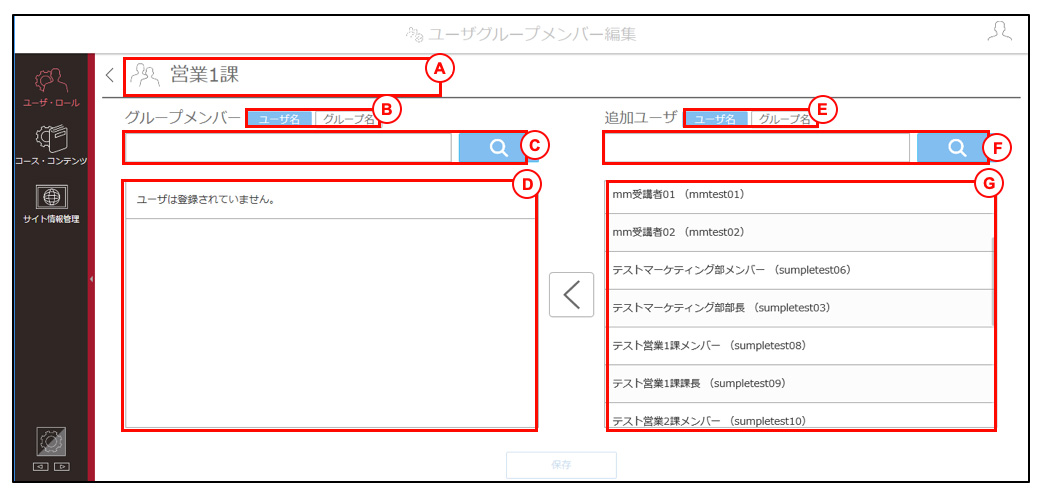Toggle グループメンバー filter to ユーザ名
The height and width of the screenshot is (493, 1039).
(279, 119)
